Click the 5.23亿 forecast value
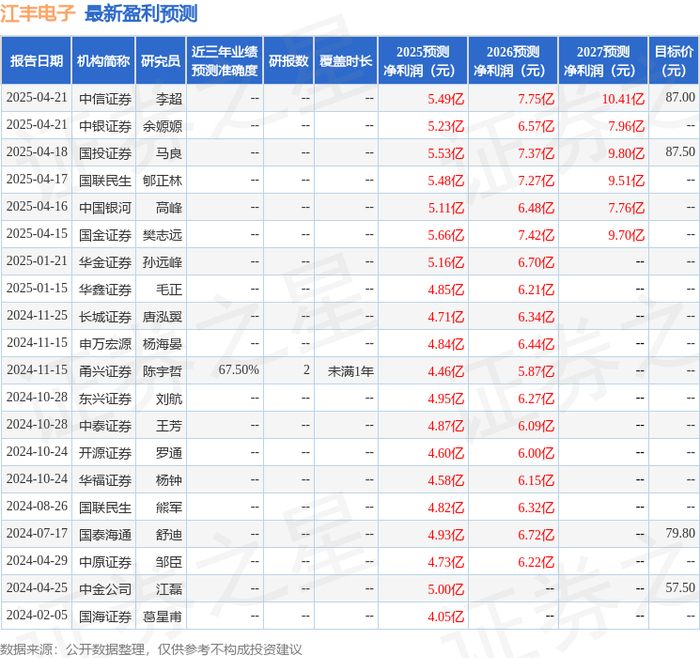The image size is (700, 658). coord(446,126)
